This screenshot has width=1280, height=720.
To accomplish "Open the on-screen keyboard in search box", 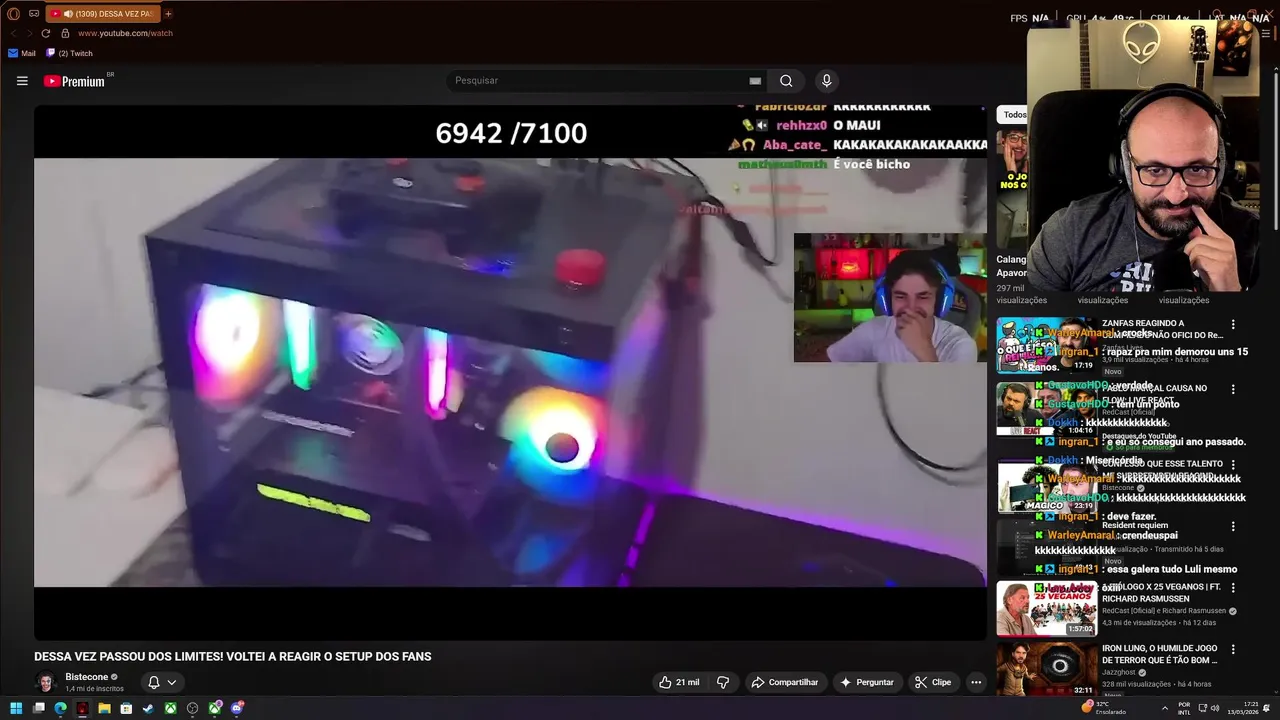I will (x=755, y=81).
